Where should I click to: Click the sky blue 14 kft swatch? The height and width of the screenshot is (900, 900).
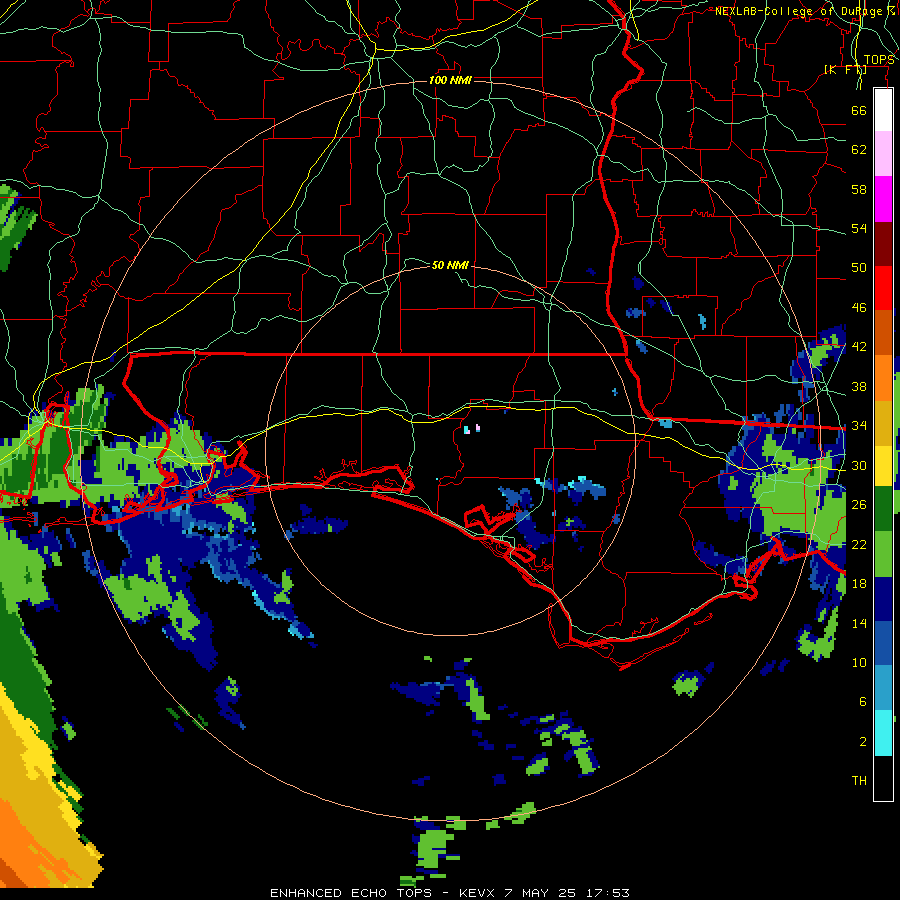(883, 688)
